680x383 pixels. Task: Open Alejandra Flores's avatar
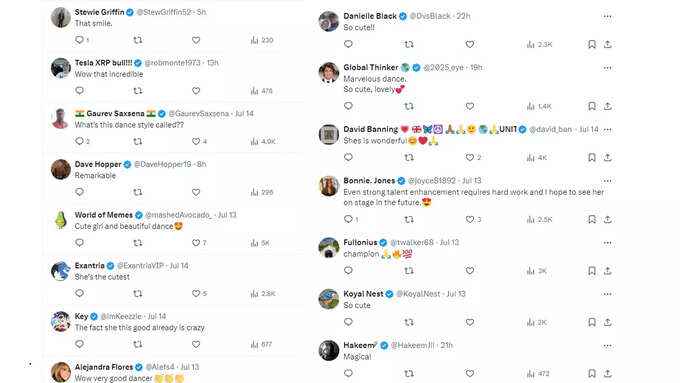coord(61,372)
